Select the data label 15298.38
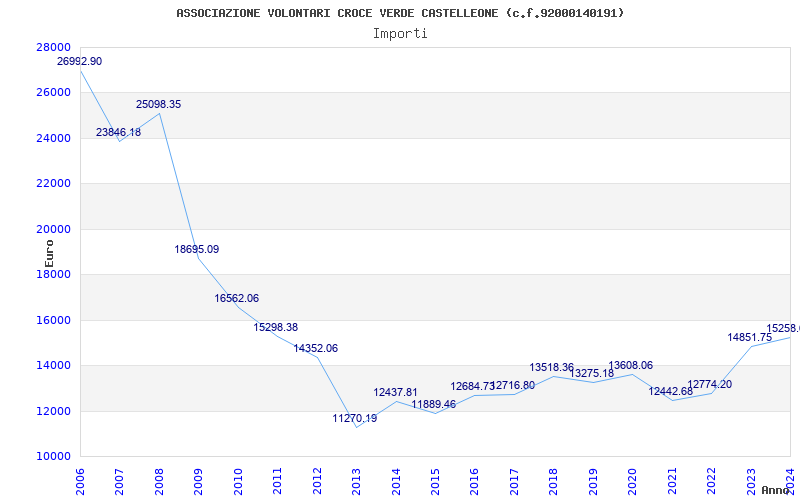Screen dimensions: 800x500 pyautogui.click(x=276, y=327)
